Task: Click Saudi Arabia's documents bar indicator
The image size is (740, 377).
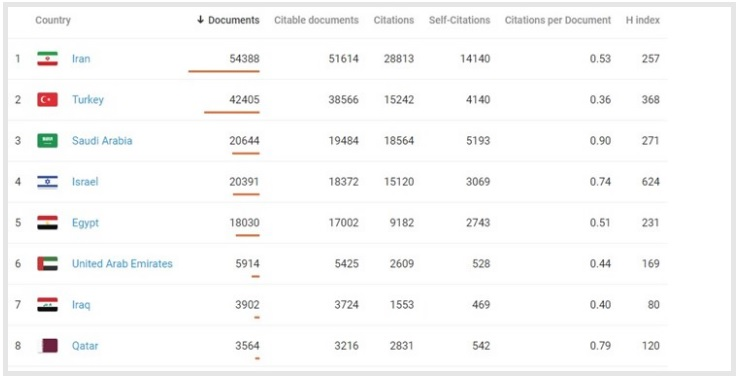Action: tap(246, 153)
